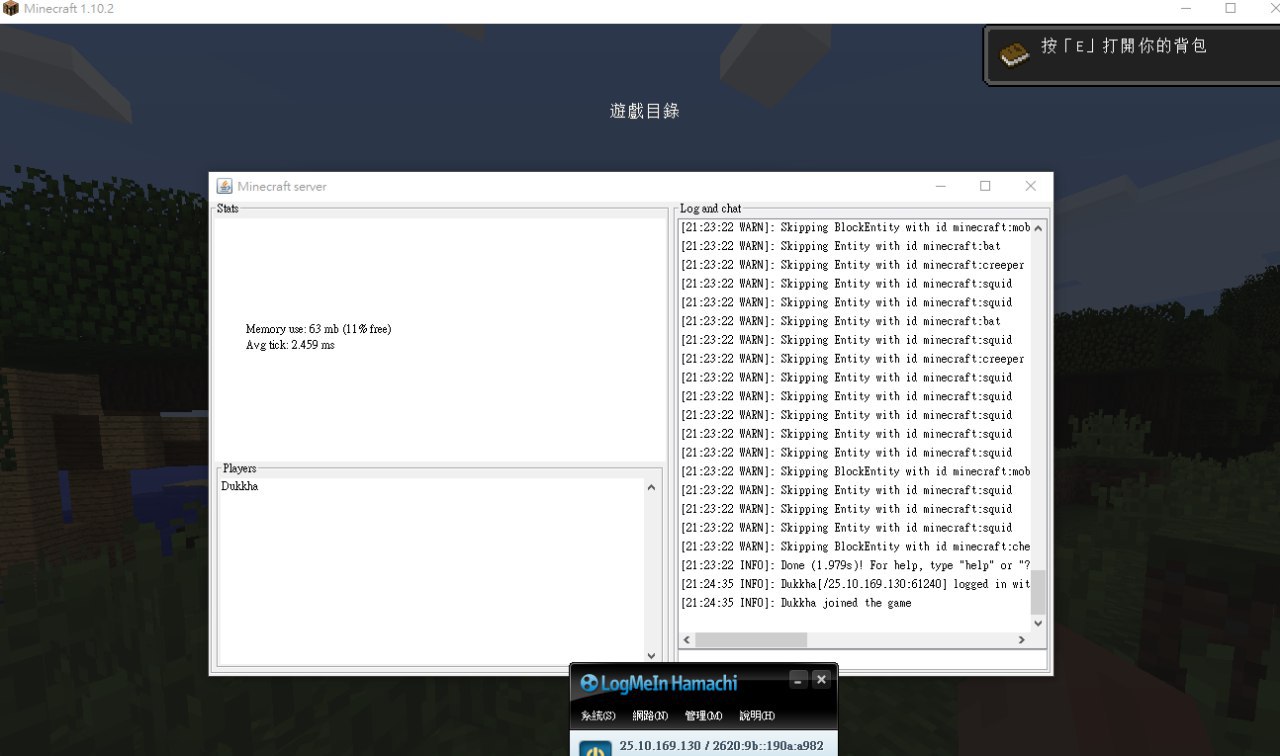
Task: Click the log horizontal scroll-left arrow
Action: 687,640
